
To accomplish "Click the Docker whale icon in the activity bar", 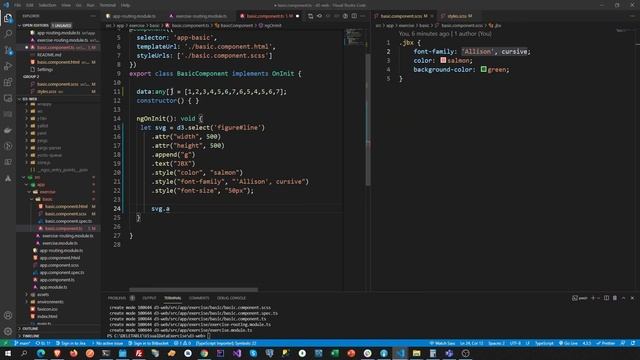I will (8, 131).
